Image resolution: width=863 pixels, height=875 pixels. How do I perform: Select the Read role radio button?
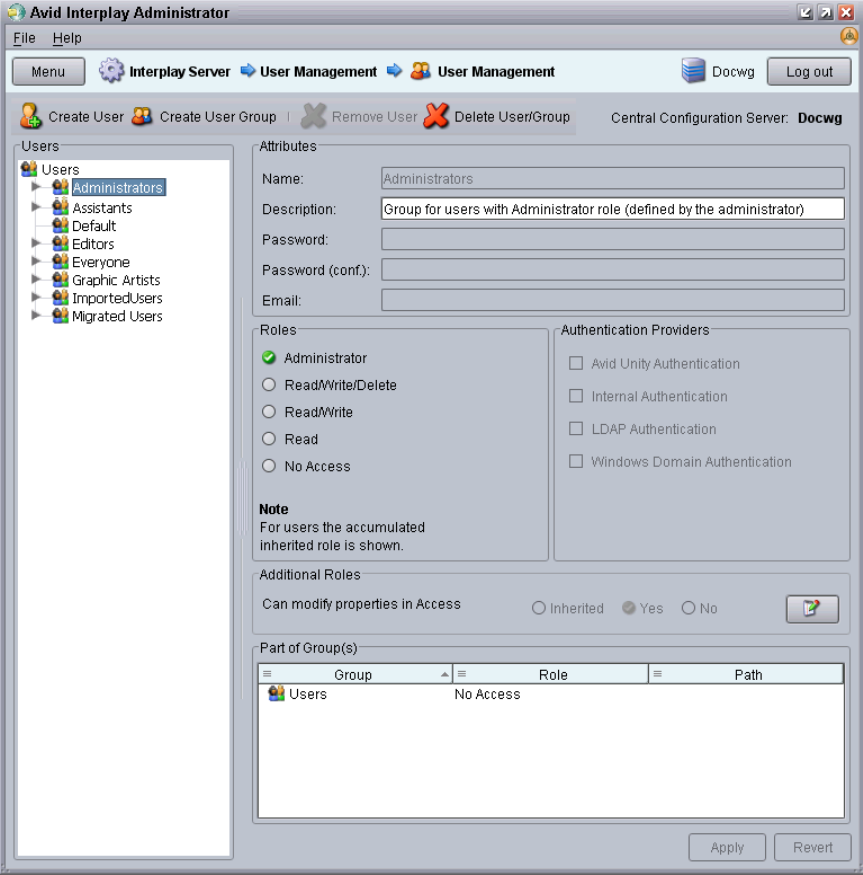click(x=269, y=439)
